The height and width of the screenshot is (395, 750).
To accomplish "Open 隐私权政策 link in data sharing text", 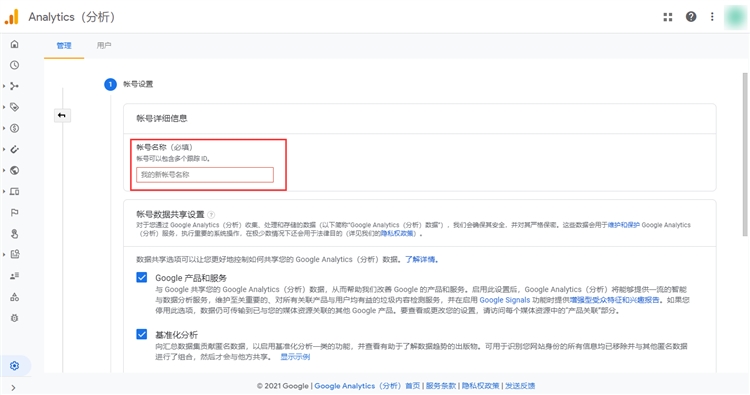I will pos(397,234).
